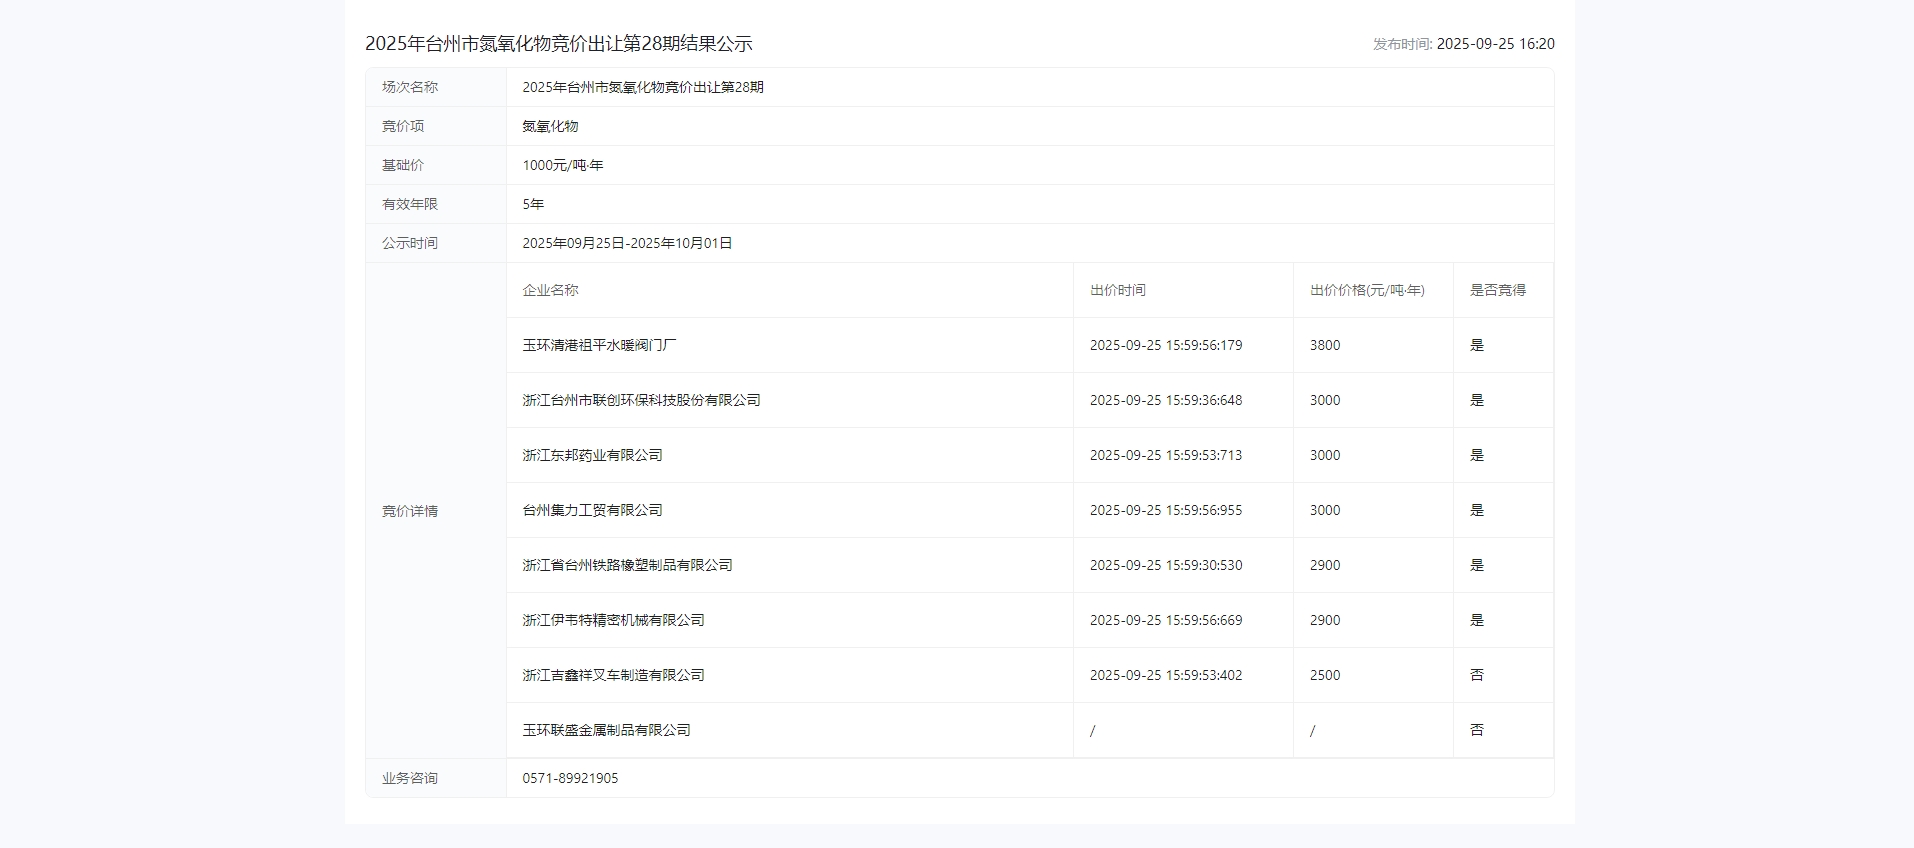Click the base price value 1000元/吨·年
This screenshot has width=1914, height=848.
[x=562, y=165]
